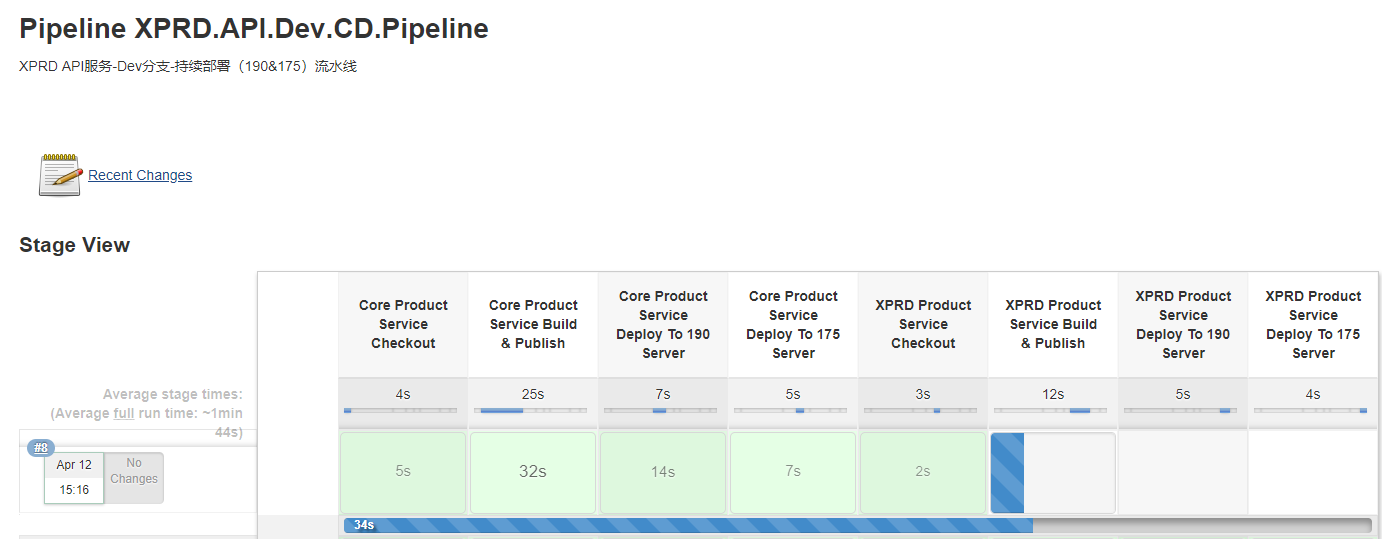Click the Core Product Service Build & Publish header

[x=533, y=324]
